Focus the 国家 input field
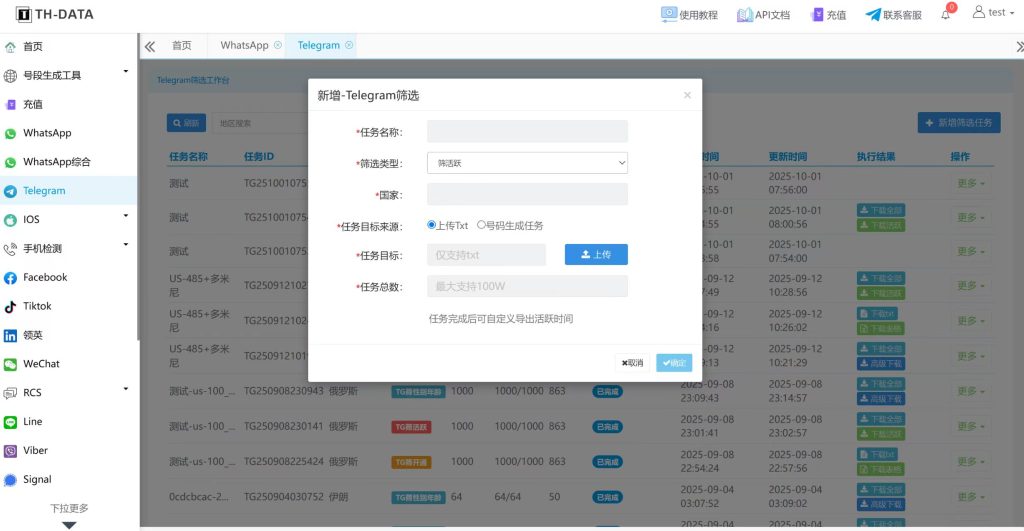Image resolution: width=1024 pixels, height=531 pixels. click(x=527, y=194)
